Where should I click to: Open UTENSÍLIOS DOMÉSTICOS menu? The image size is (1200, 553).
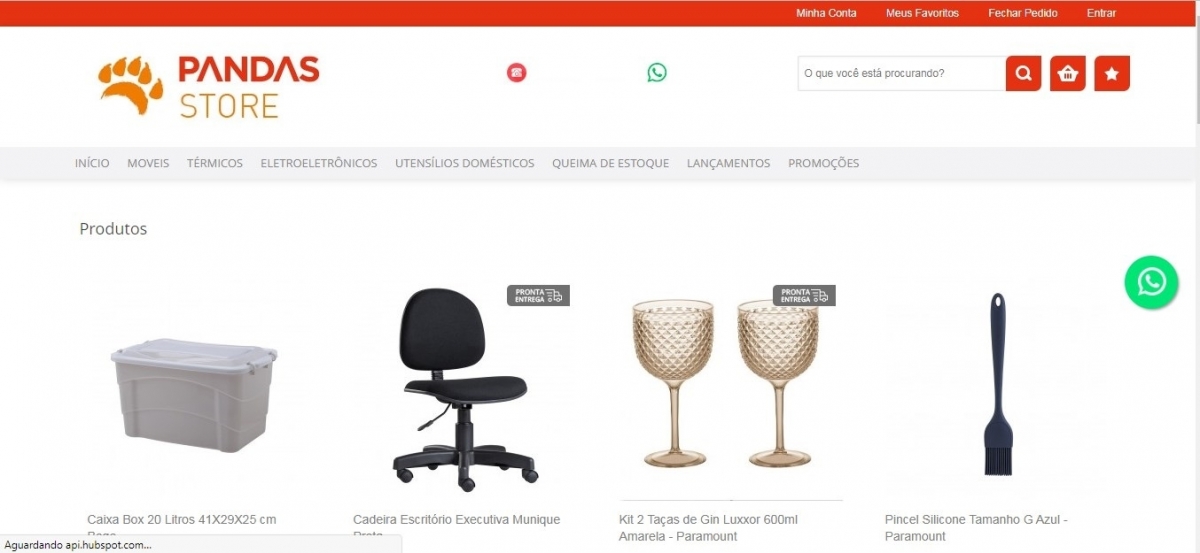coord(465,163)
